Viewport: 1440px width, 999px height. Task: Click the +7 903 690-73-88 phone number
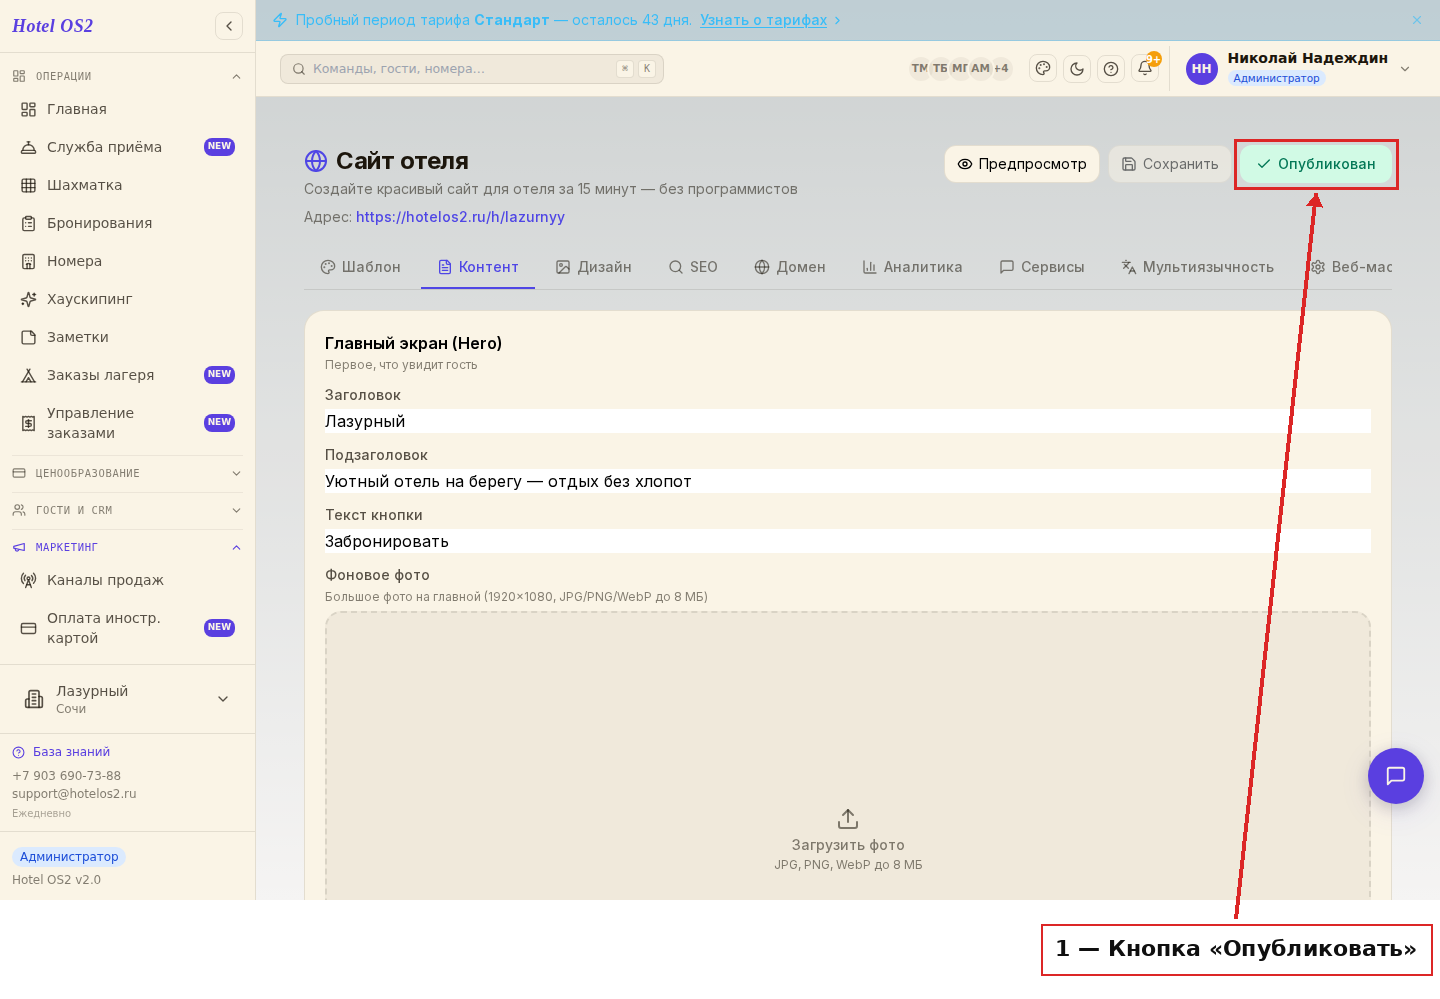[66, 776]
